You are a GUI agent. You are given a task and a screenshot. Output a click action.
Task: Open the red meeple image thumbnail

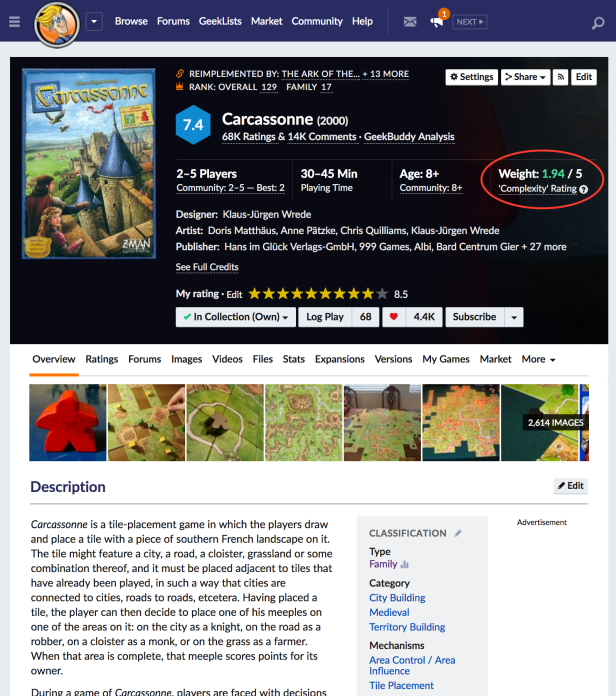(x=67, y=423)
